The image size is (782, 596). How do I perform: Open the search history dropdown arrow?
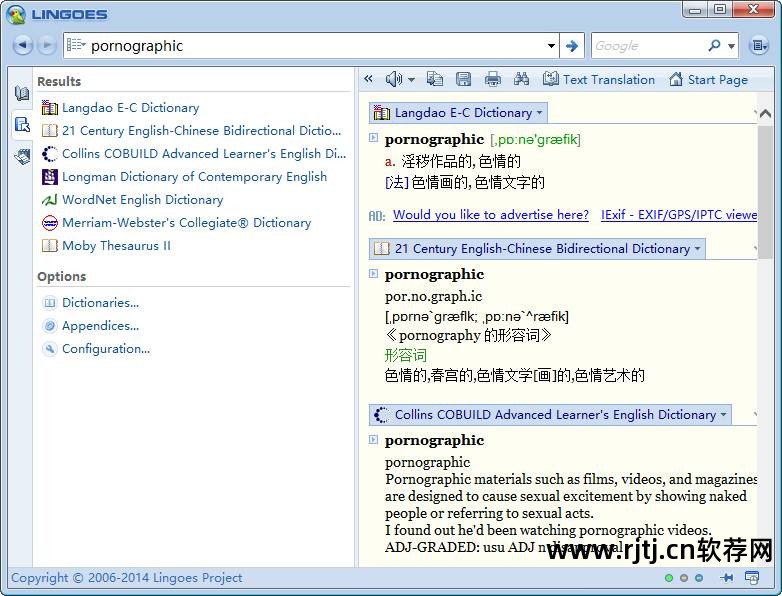(x=551, y=46)
